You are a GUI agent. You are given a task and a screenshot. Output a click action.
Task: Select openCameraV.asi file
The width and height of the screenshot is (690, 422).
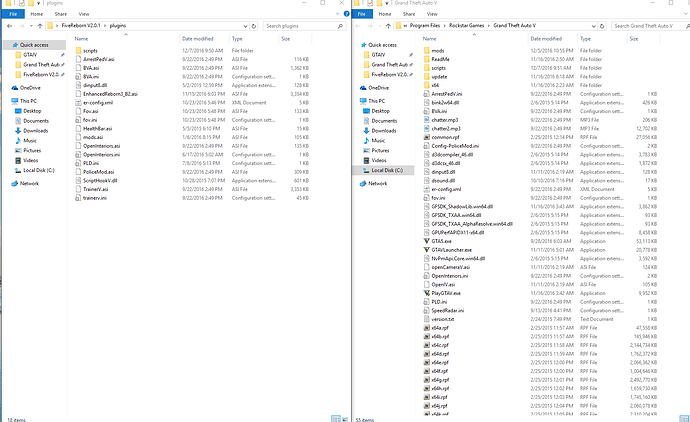pyautogui.click(x=450, y=267)
